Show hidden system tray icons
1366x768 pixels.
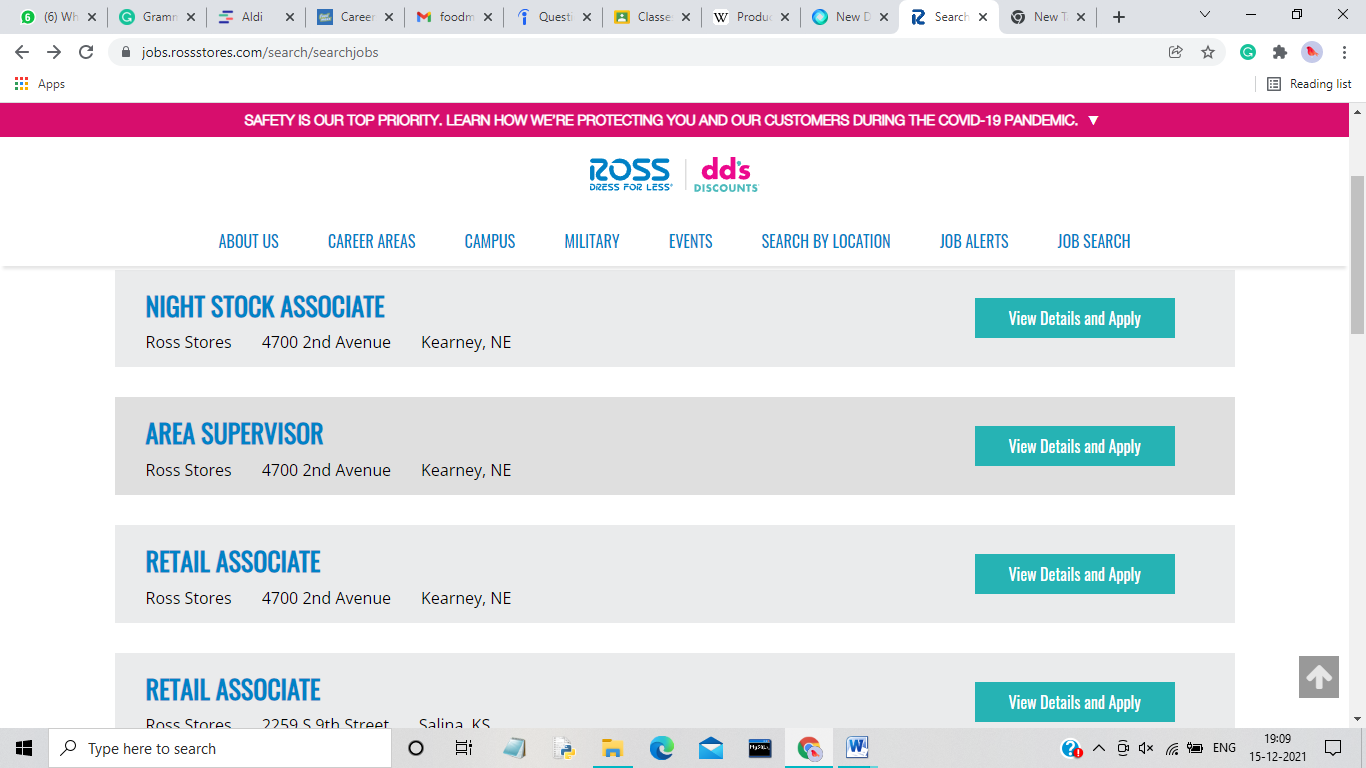coord(1098,748)
